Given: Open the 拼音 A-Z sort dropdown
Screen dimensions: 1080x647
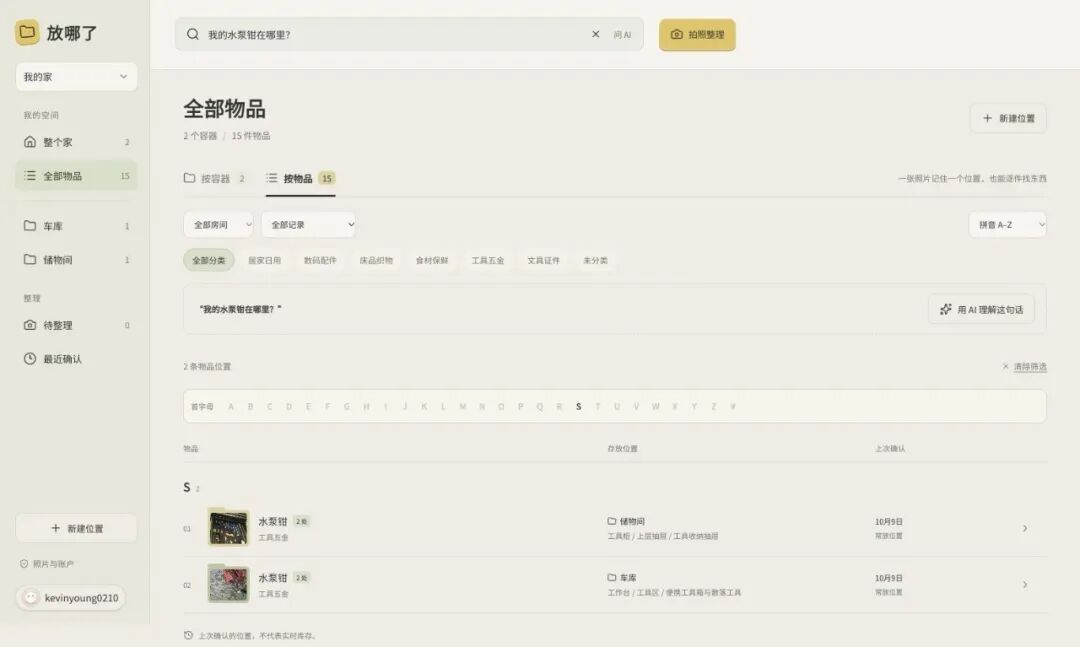Looking at the screenshot, I should 1008,225.
